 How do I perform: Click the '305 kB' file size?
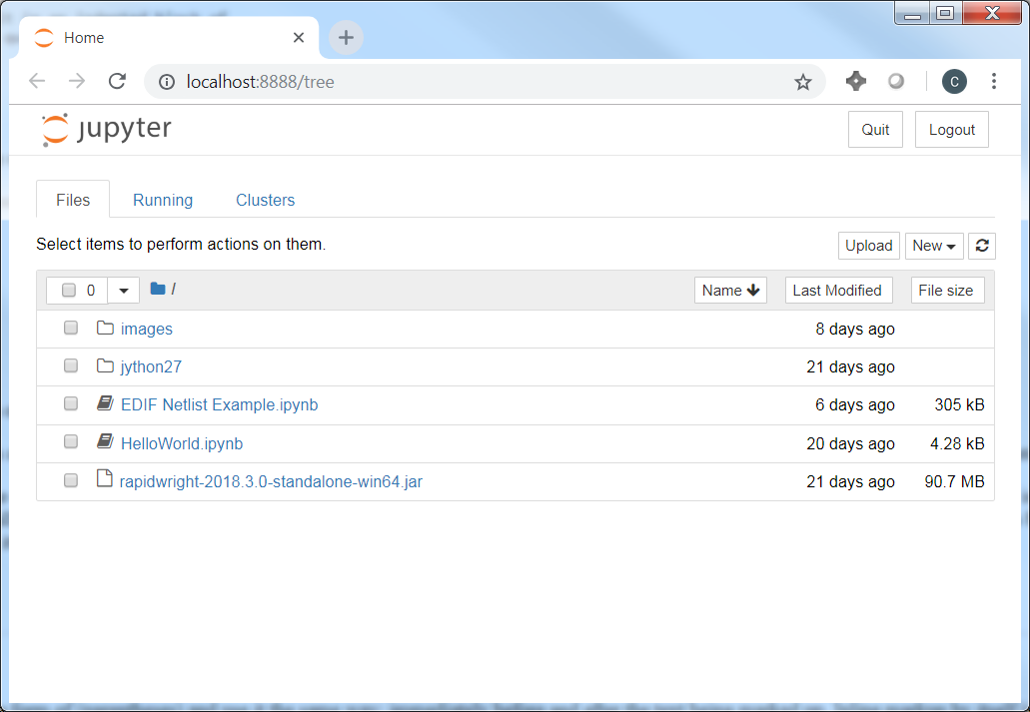[959, 405]
